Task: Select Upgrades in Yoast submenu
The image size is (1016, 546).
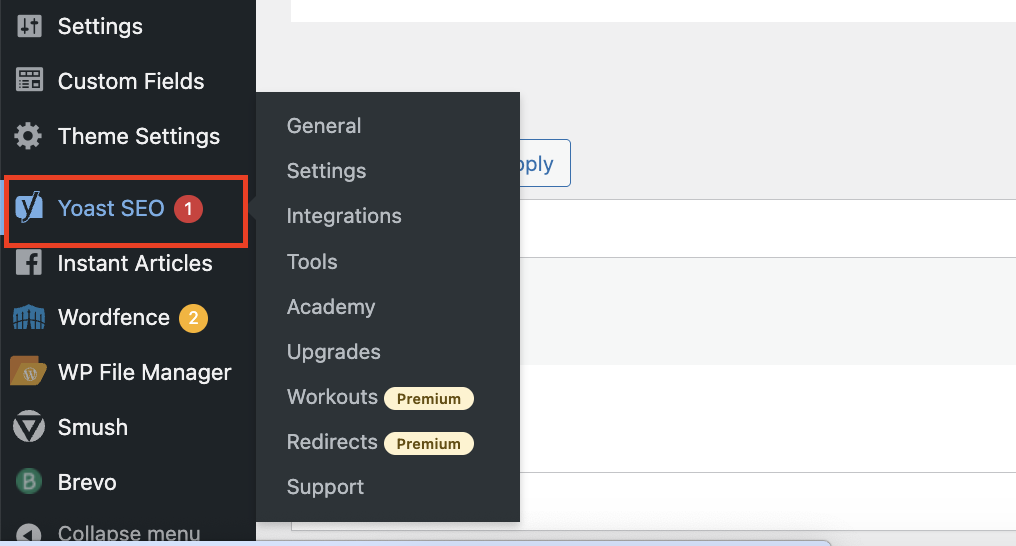Action: [334, 352]
